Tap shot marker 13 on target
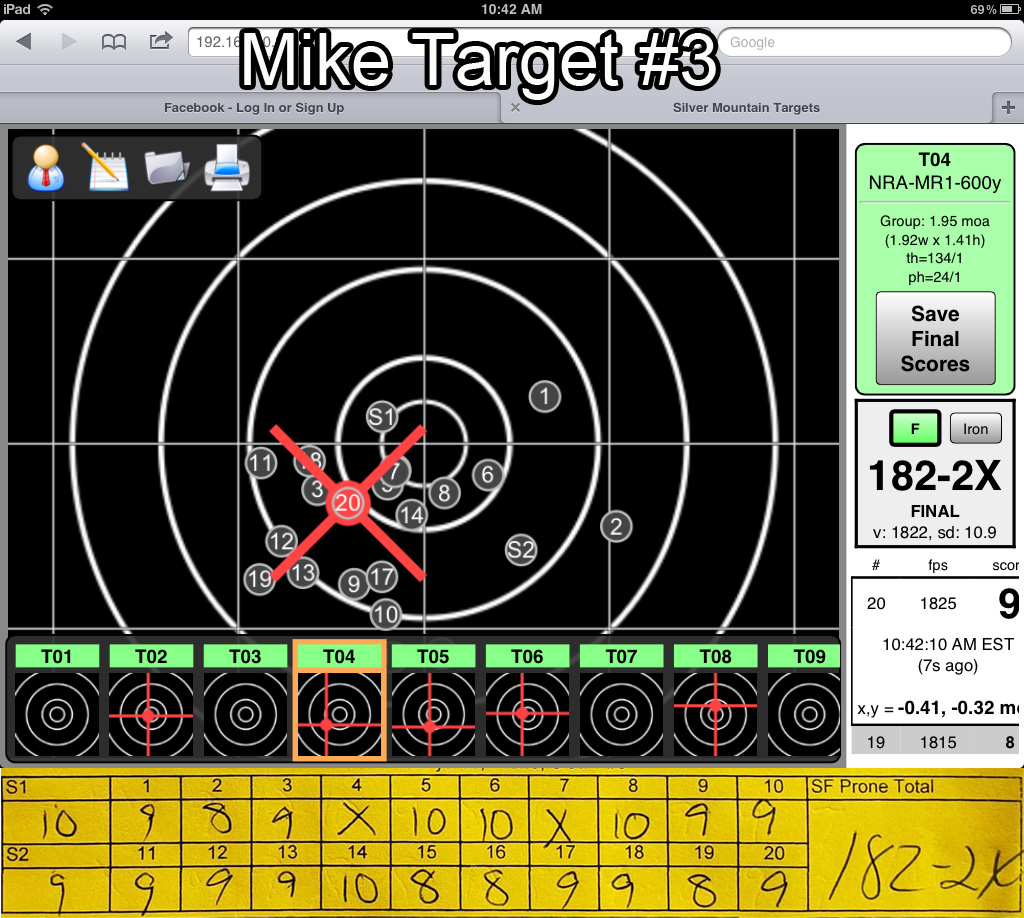 pyautogui.click(x=303, y=573)
